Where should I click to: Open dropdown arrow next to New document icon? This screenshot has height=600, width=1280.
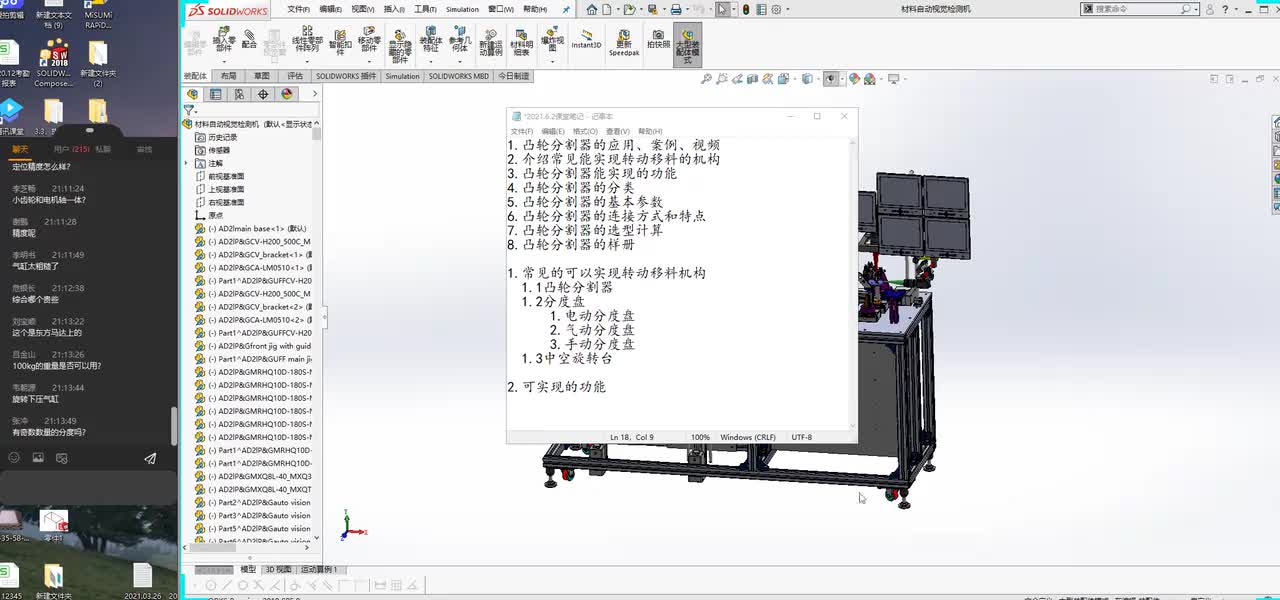tap(620, 9)
